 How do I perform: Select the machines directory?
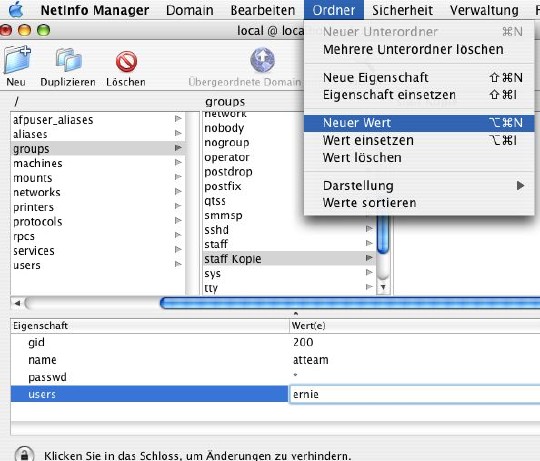98,163
